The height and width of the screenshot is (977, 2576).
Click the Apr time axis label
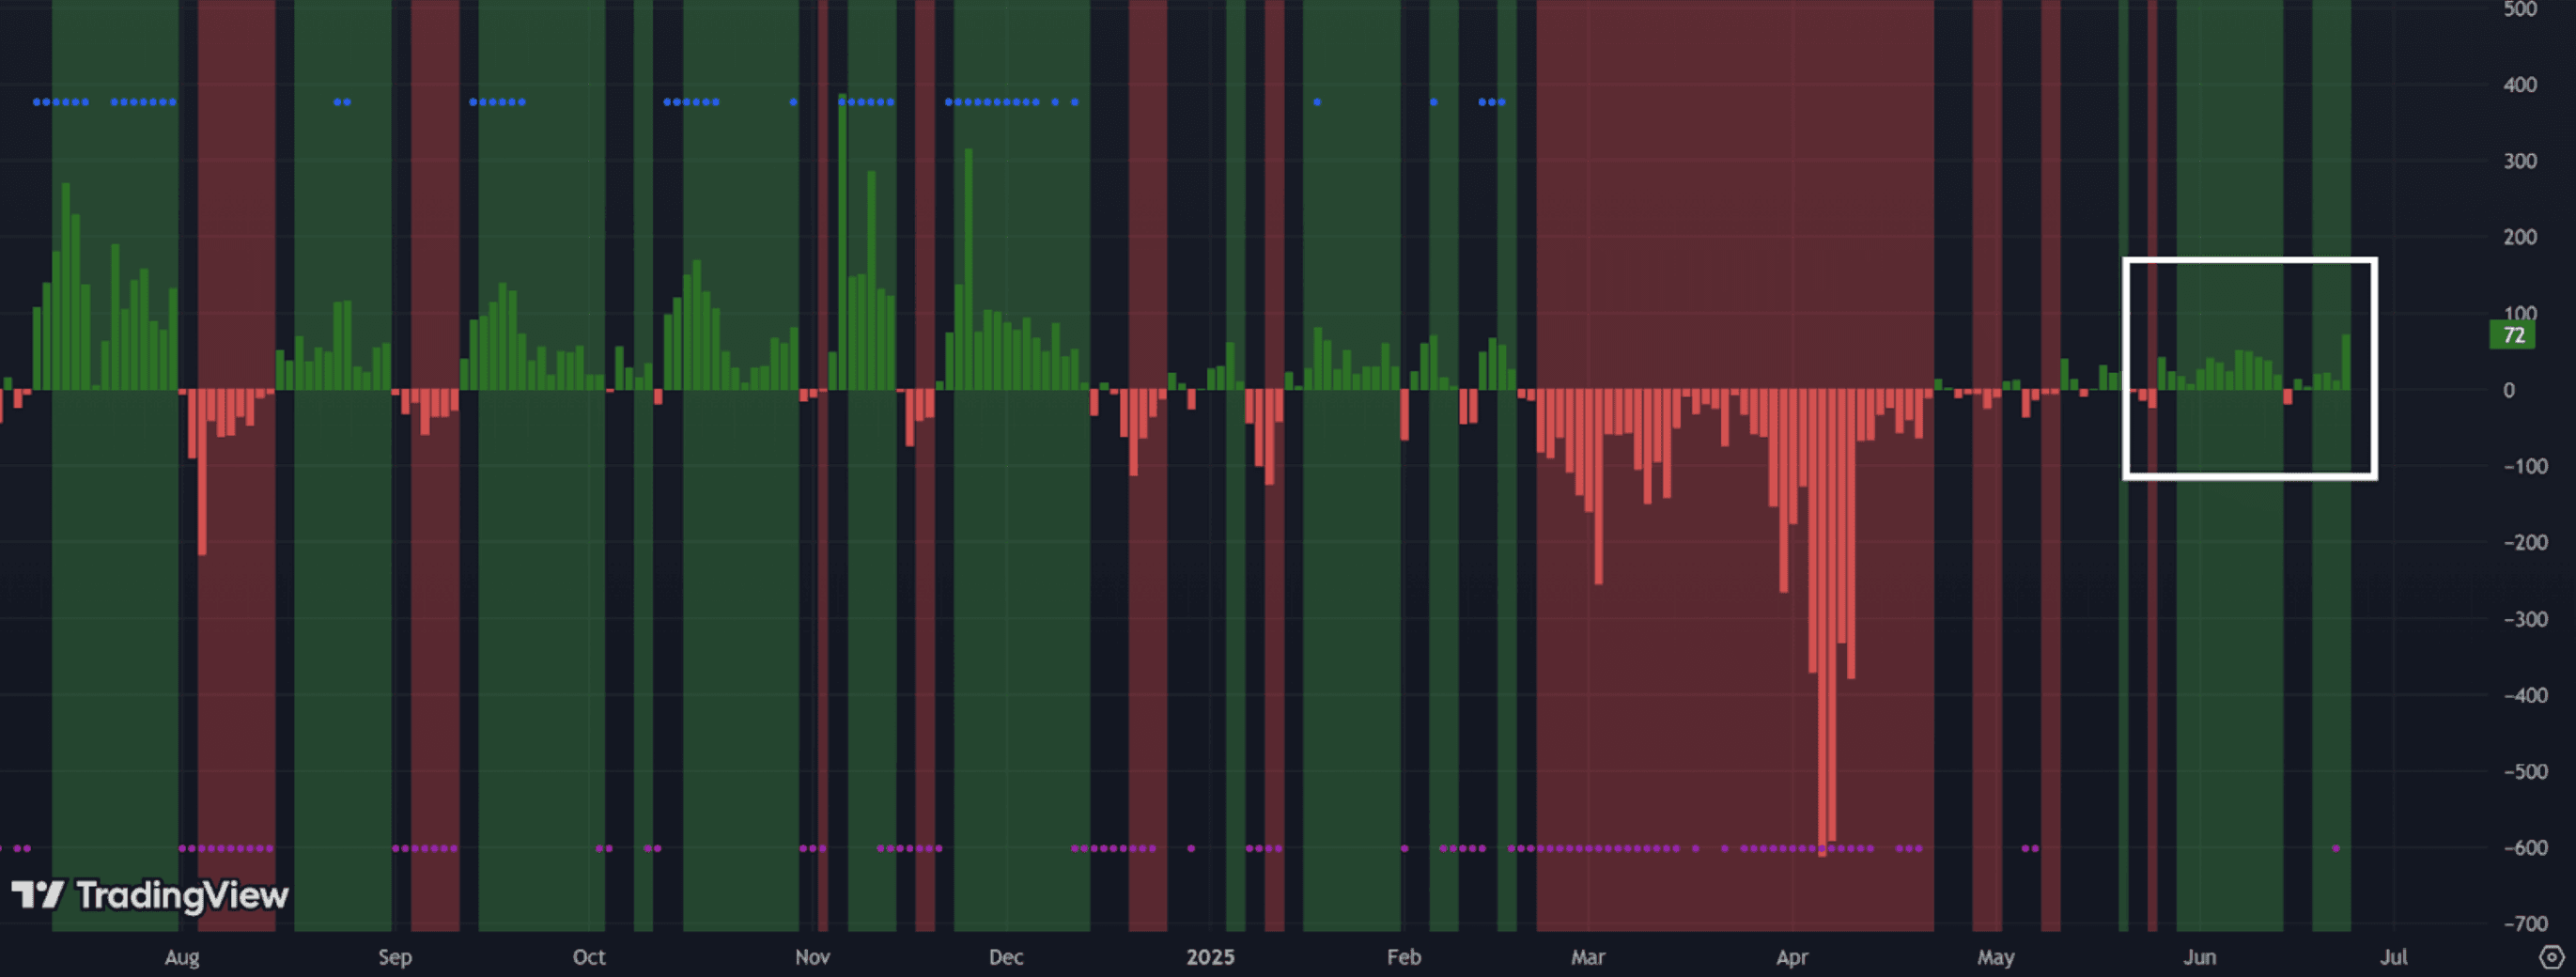tap(1791, 957)
